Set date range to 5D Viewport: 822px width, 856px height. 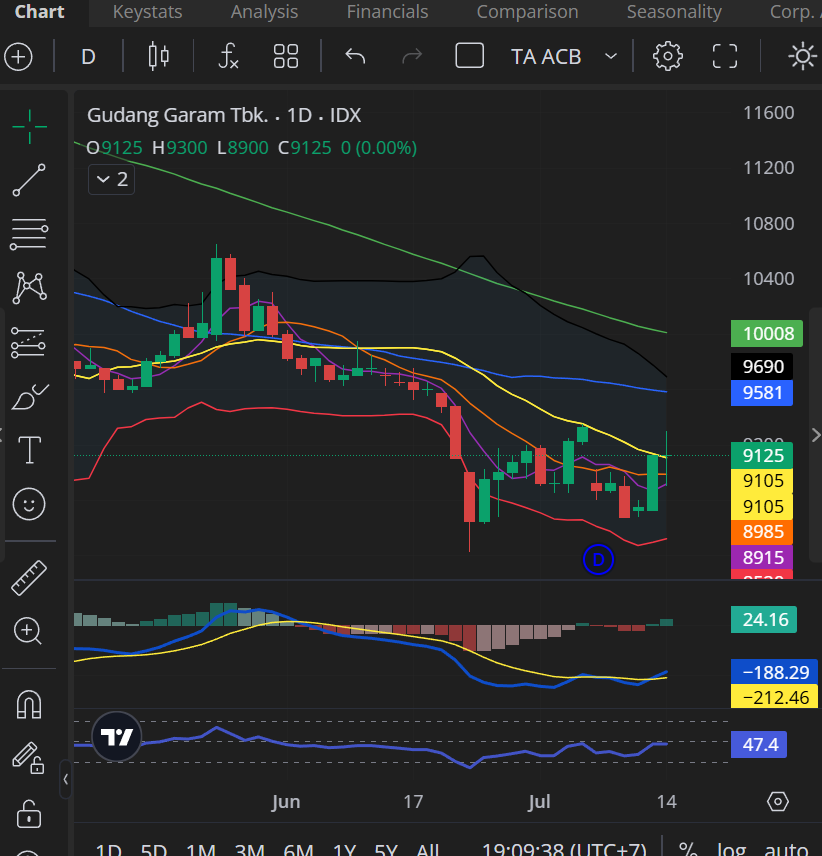[x=153, y=849]
